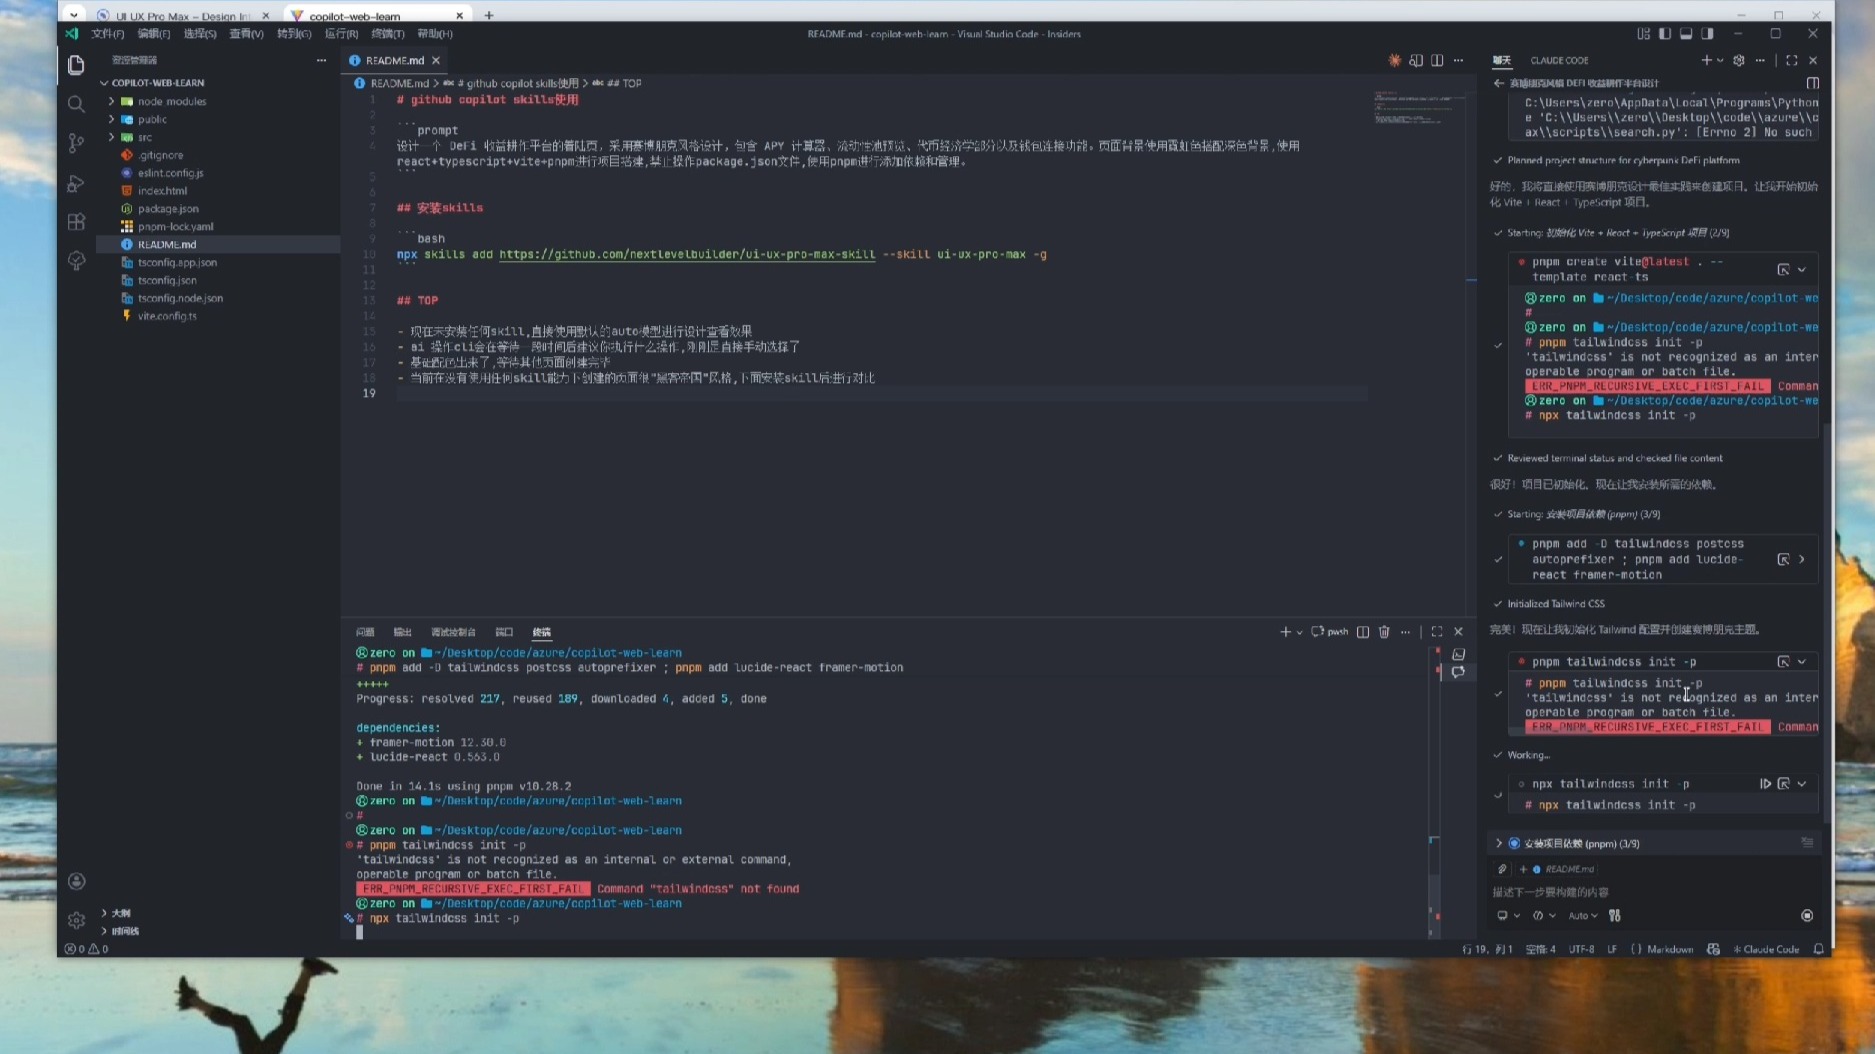This screenshot has height=1054, width=1875.
Task: Click the Copilot status icon in status bar
Action: coord(1714,949)
